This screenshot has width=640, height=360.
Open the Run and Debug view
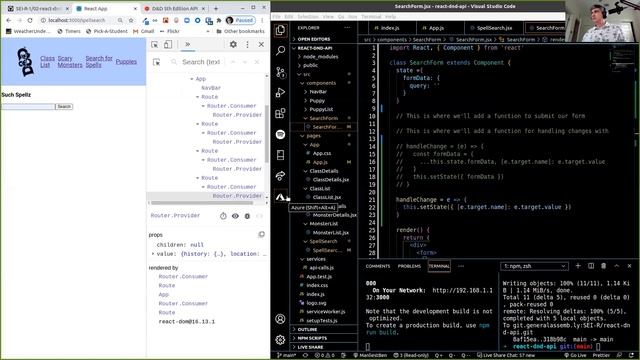click(280, 93)
